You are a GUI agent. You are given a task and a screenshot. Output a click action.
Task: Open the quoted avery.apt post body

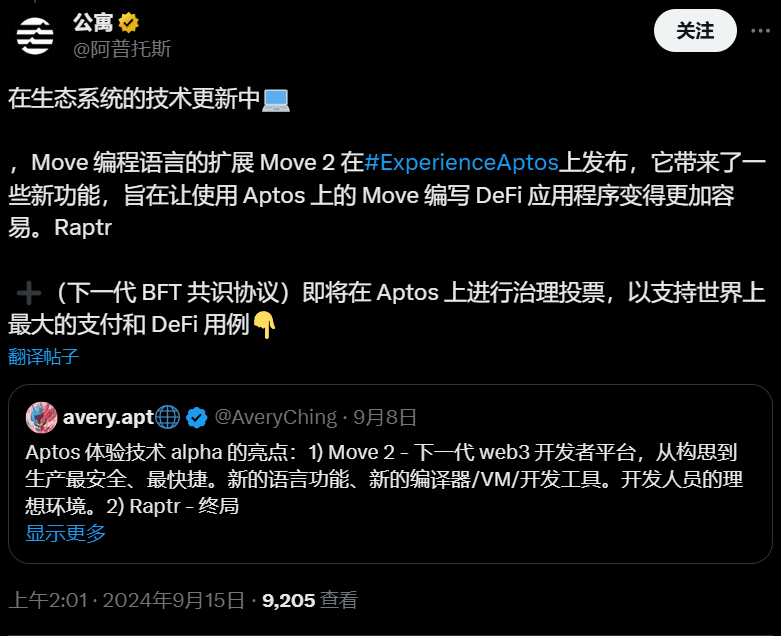point(384,479)
